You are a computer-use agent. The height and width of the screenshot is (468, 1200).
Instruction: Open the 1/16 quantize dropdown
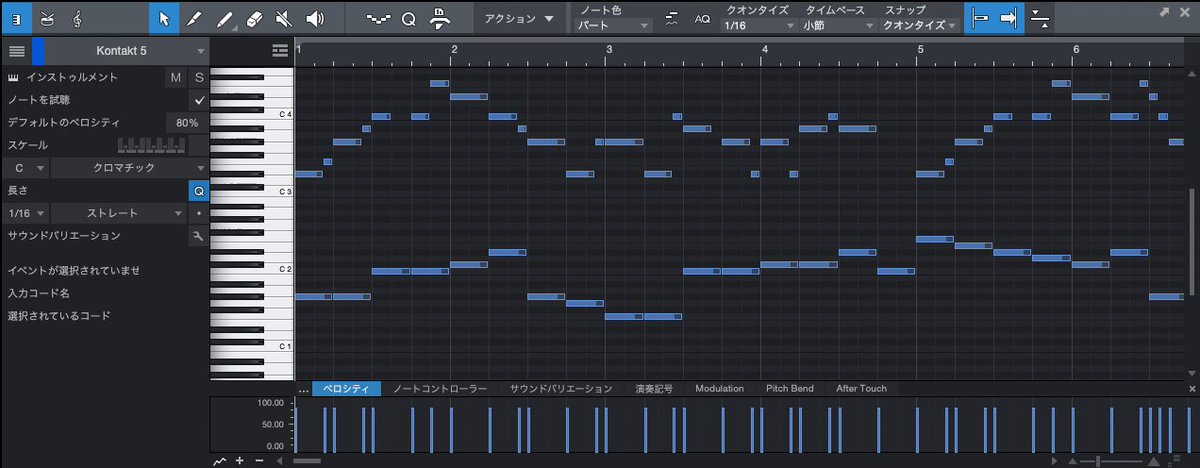760,25
